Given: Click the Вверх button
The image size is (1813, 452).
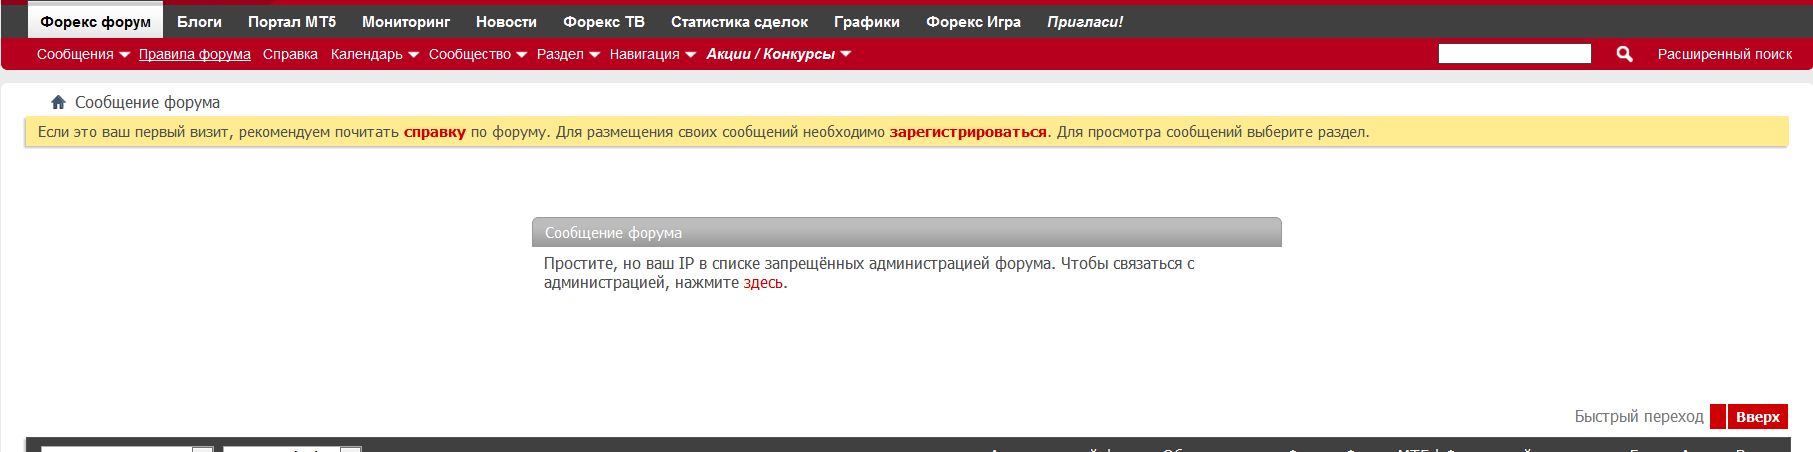Looking at the screenshot, I should pyautogui.click(x=1758, y=416).
